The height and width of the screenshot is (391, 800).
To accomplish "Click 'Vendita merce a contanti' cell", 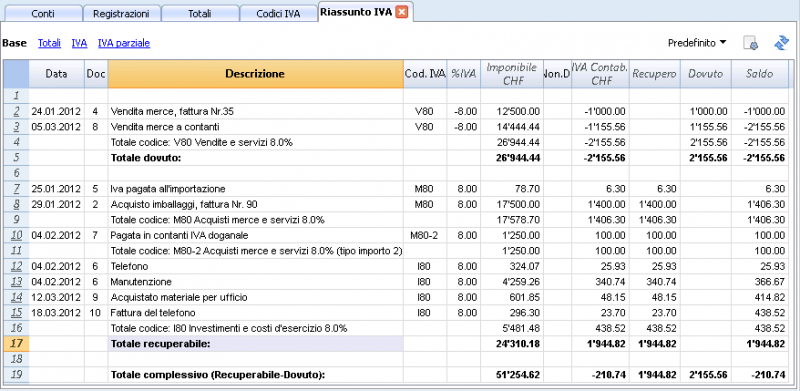I will [255, 126].
